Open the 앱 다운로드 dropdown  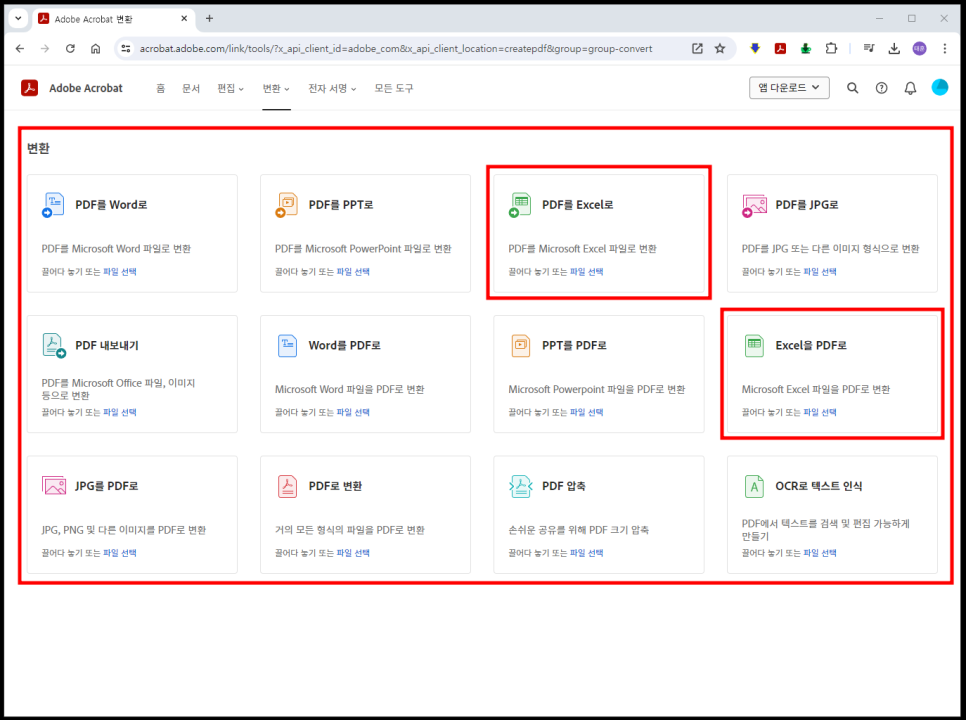[x=789, y=87]
